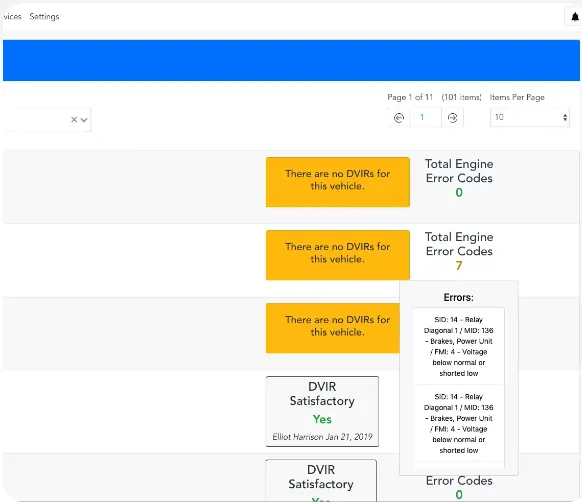Open Items Per Page selector
Screen dimensions: 582x503
pyautogui.click(x=530, y=117)
